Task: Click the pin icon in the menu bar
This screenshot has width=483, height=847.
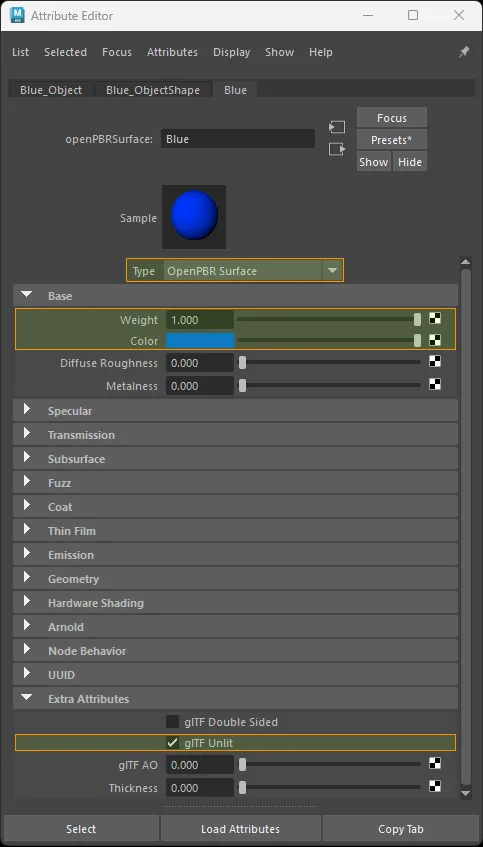Action: [464, 52]
